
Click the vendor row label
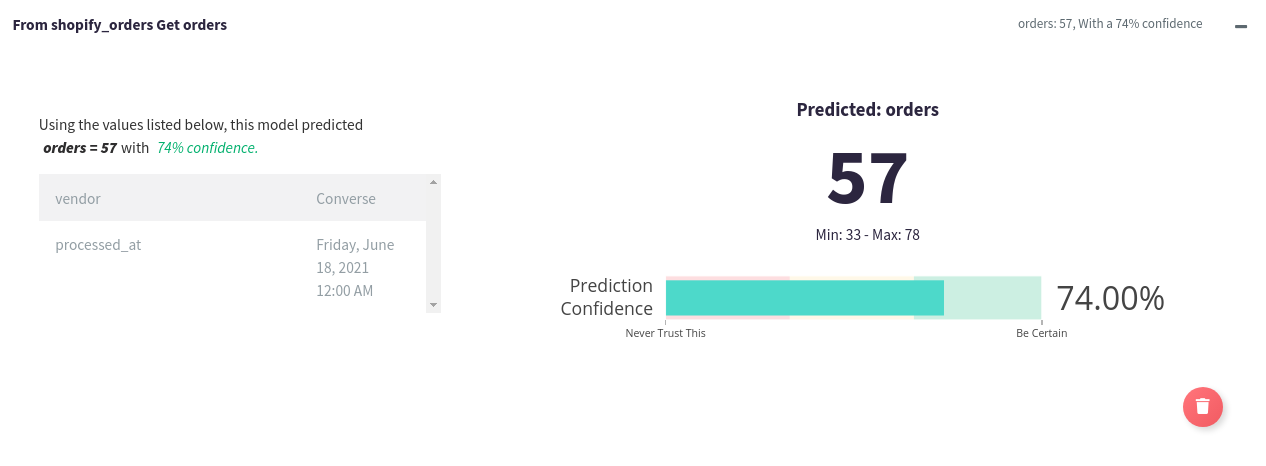click(78, 199)
